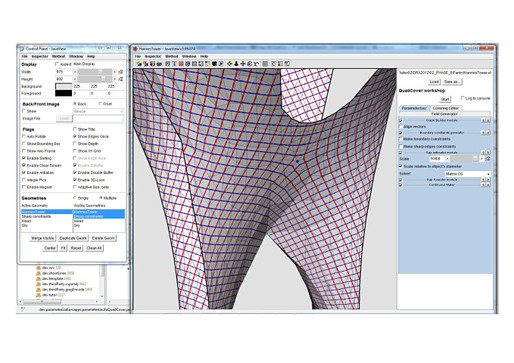Click the Merge Visible button
Screen dimensions: 514x363
coord(42,238)
